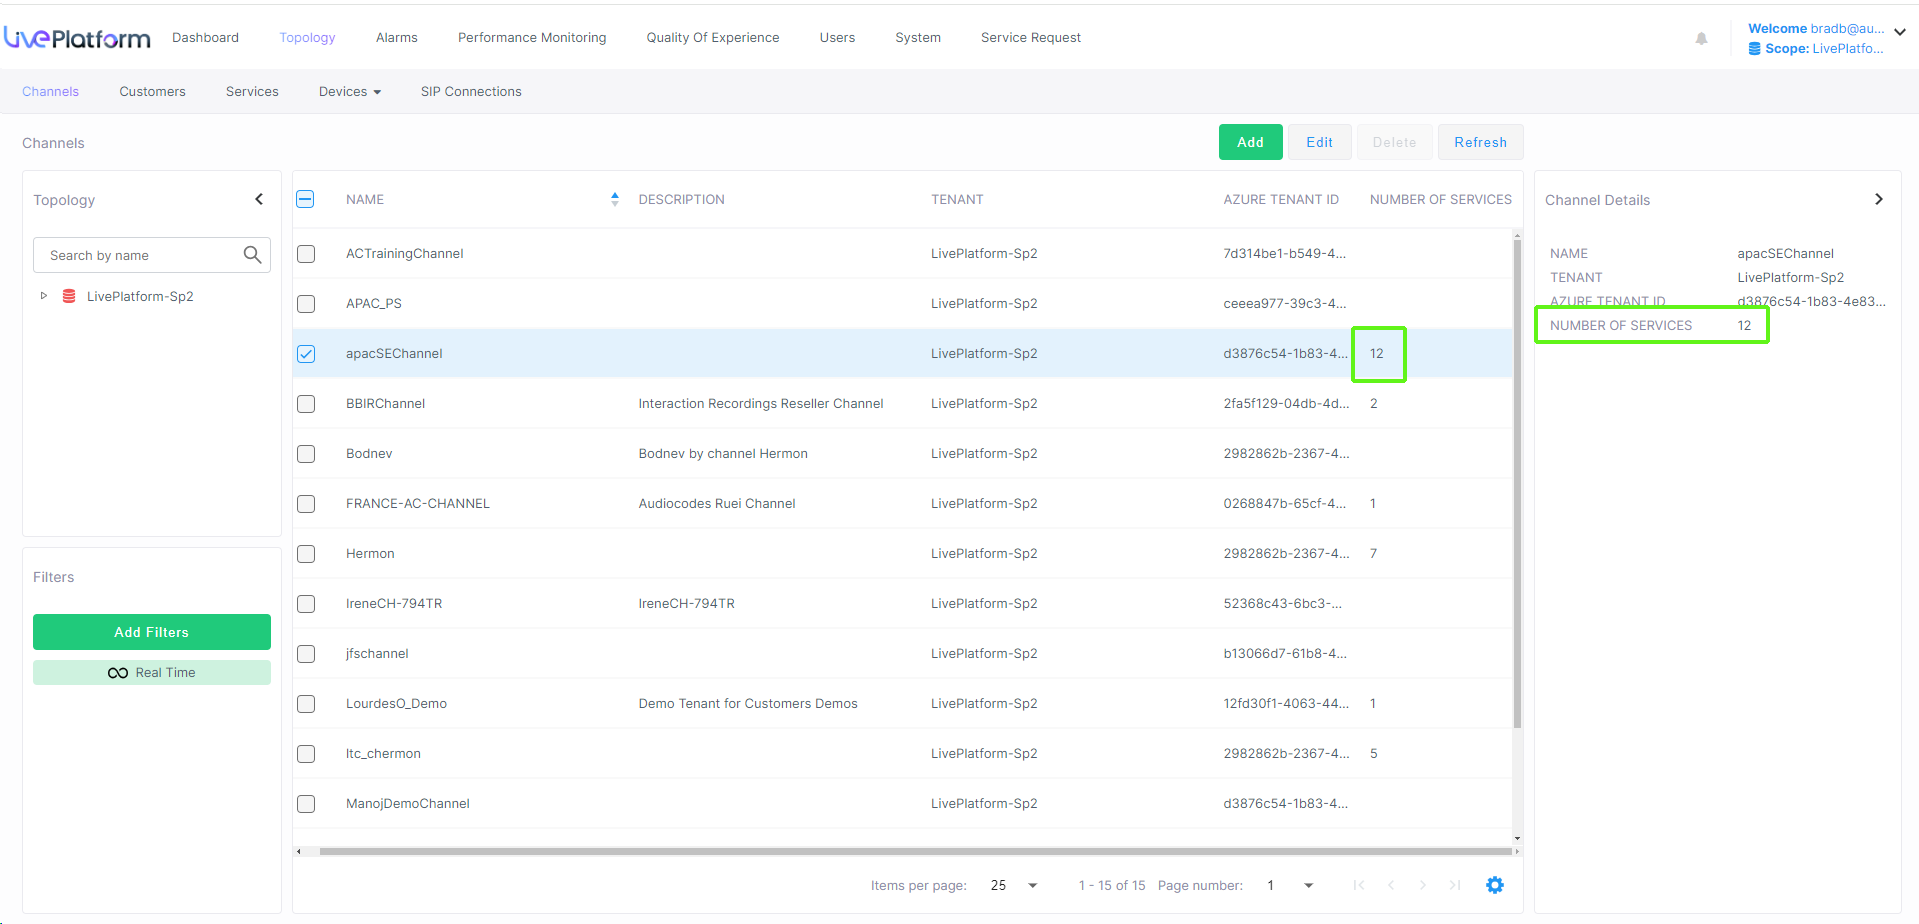Switch to the Channels tab
1919x924 pixels.
pyautogui.click(x=50, y=91)
